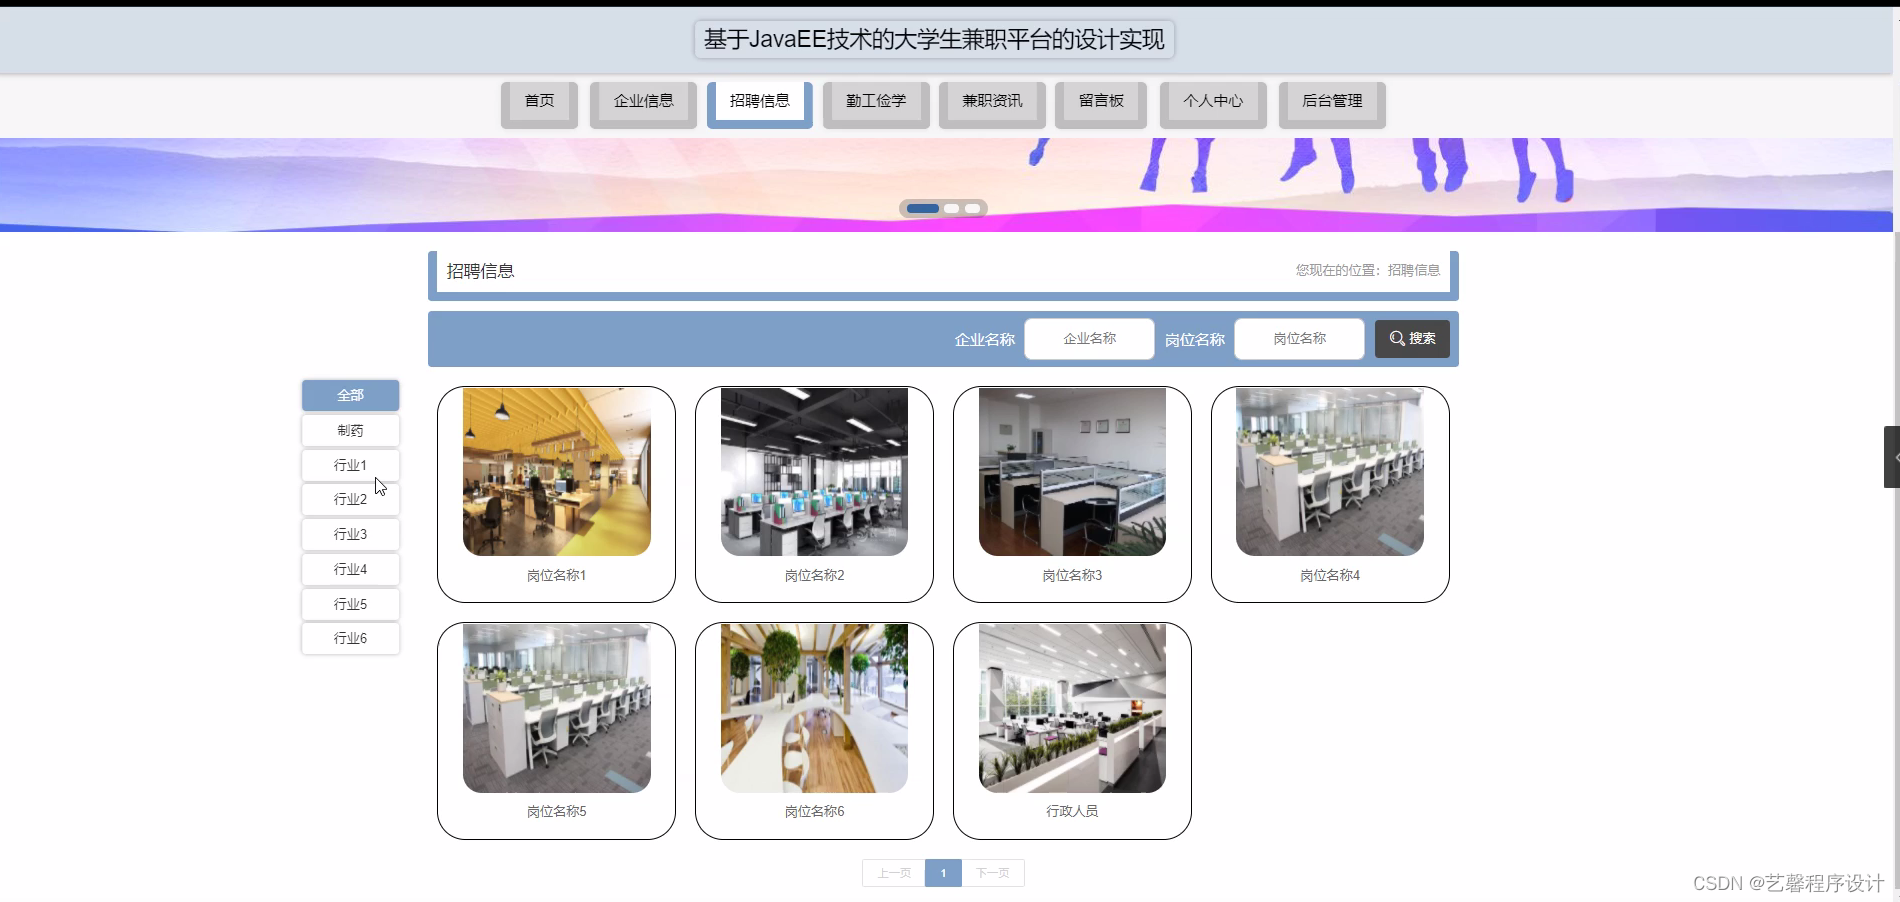Filter jobs by 制药 industry
Image resolution: width=1900 pixels, height=902 pixels.
point(350,430)
